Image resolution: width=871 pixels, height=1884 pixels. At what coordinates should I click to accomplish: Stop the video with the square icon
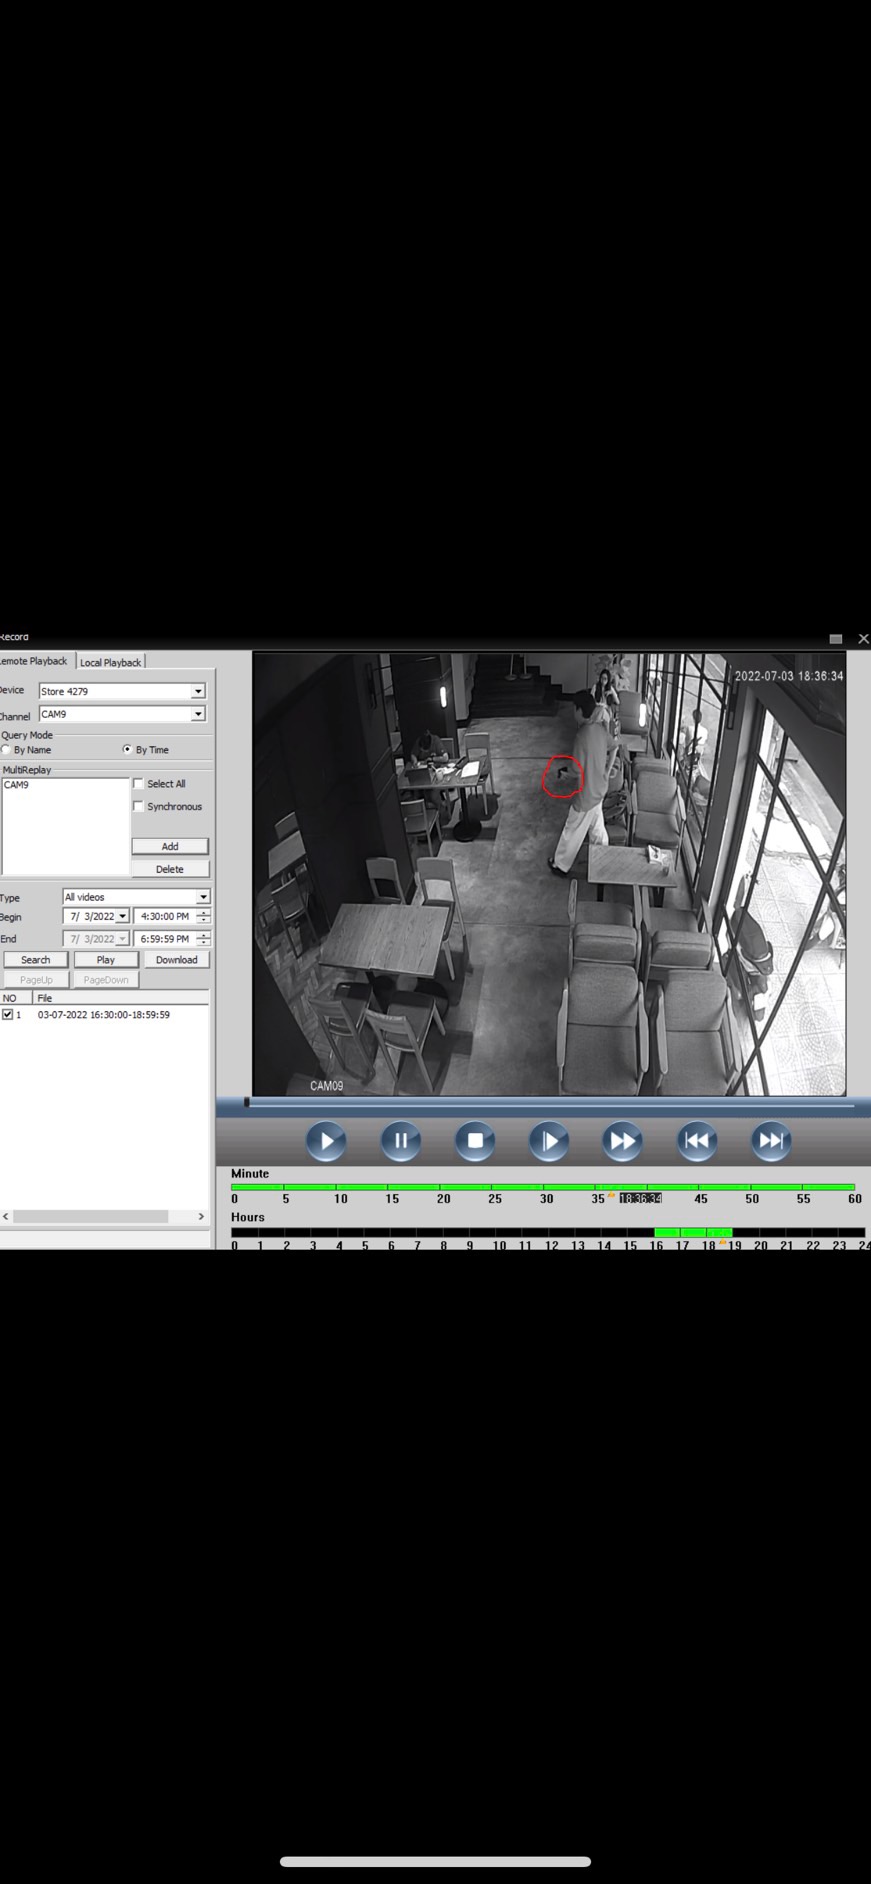pyautogui.click(x=475, y=1141)
